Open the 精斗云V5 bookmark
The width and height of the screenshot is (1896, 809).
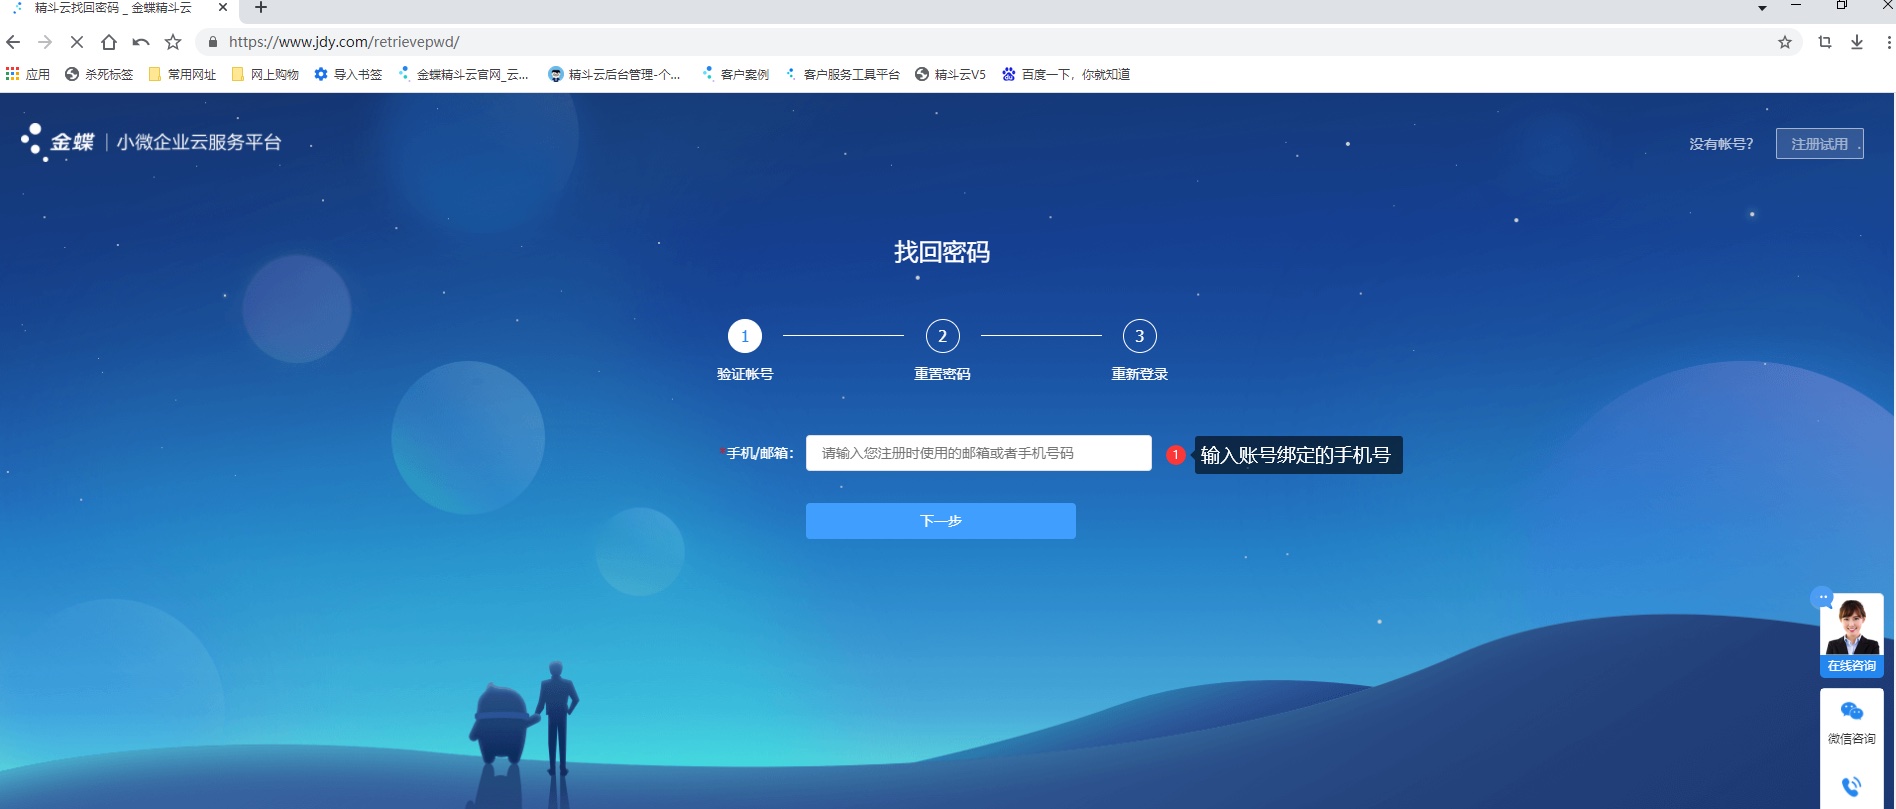[951, 74]
